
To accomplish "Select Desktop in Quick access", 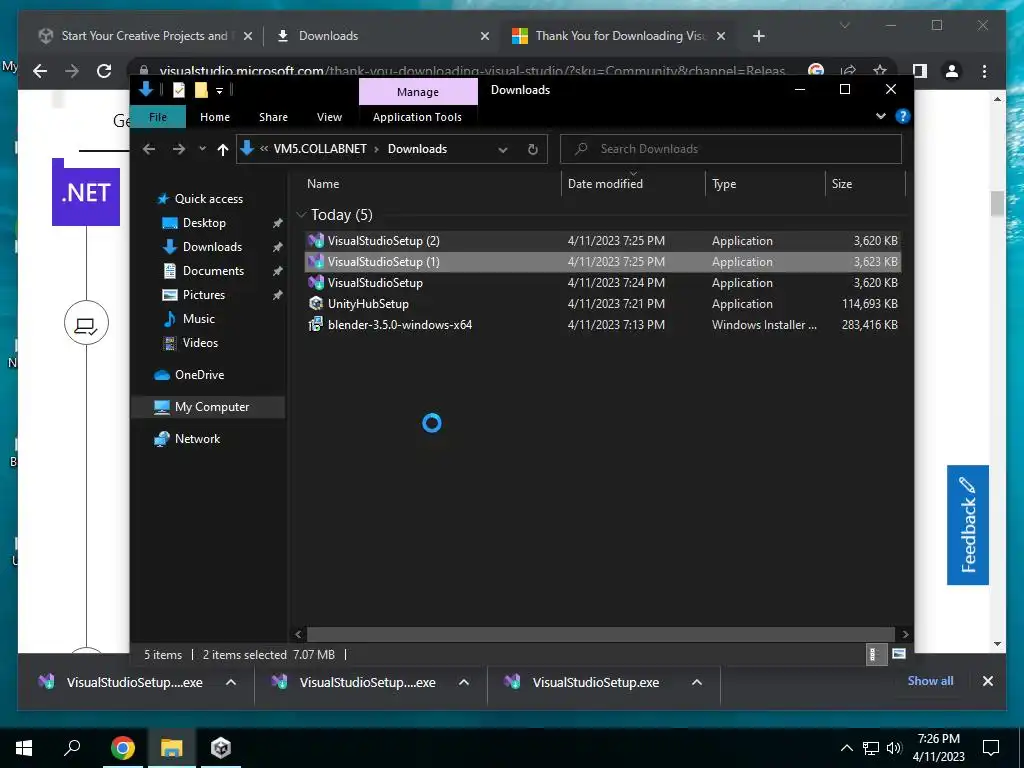I will point(204,223).
